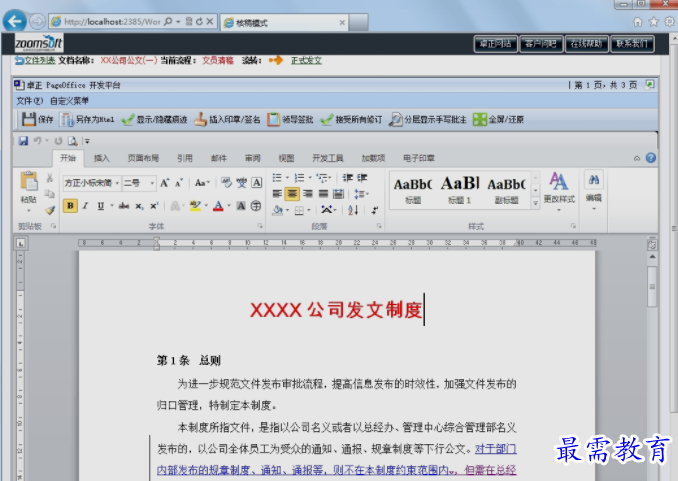The image size is (678, 481).
Task: Click paragraph shading paint bucket swatch
Action: (x=278, y=210)
